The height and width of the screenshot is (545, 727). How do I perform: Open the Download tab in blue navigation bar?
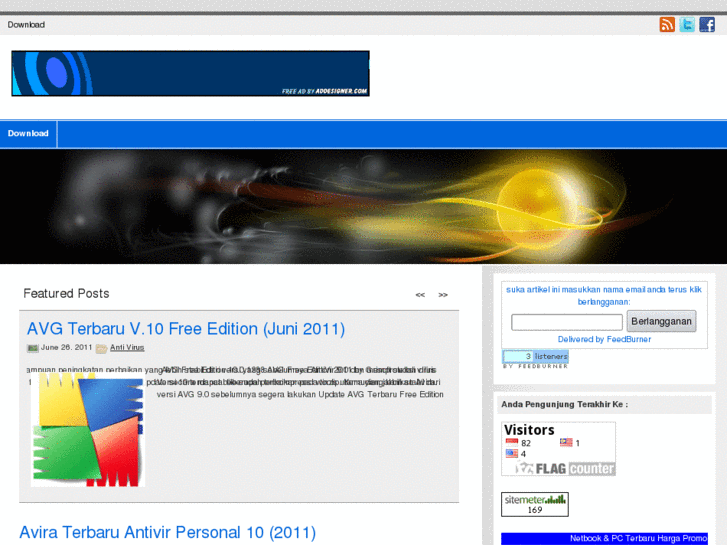click(28, 134)
